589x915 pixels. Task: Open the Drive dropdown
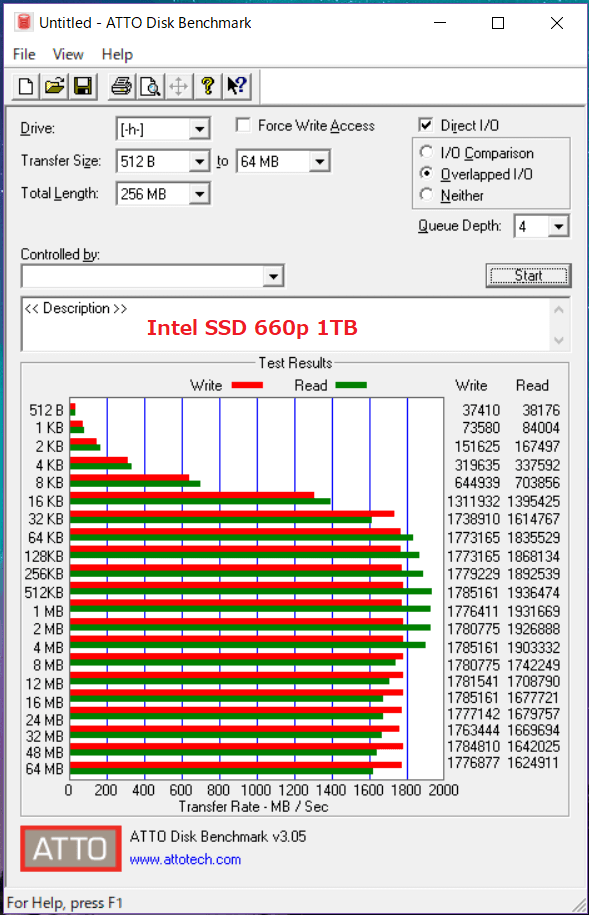(x=200, y=128)
